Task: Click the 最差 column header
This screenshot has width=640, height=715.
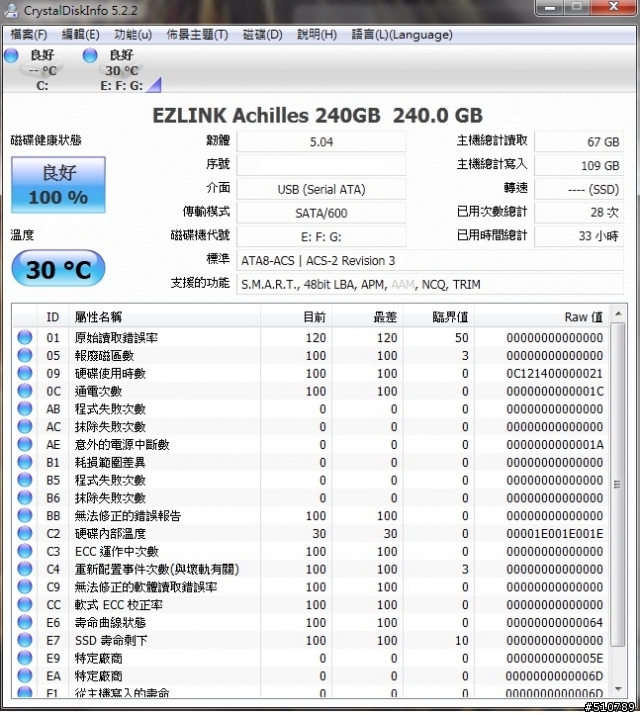Action: click(367, 317)
